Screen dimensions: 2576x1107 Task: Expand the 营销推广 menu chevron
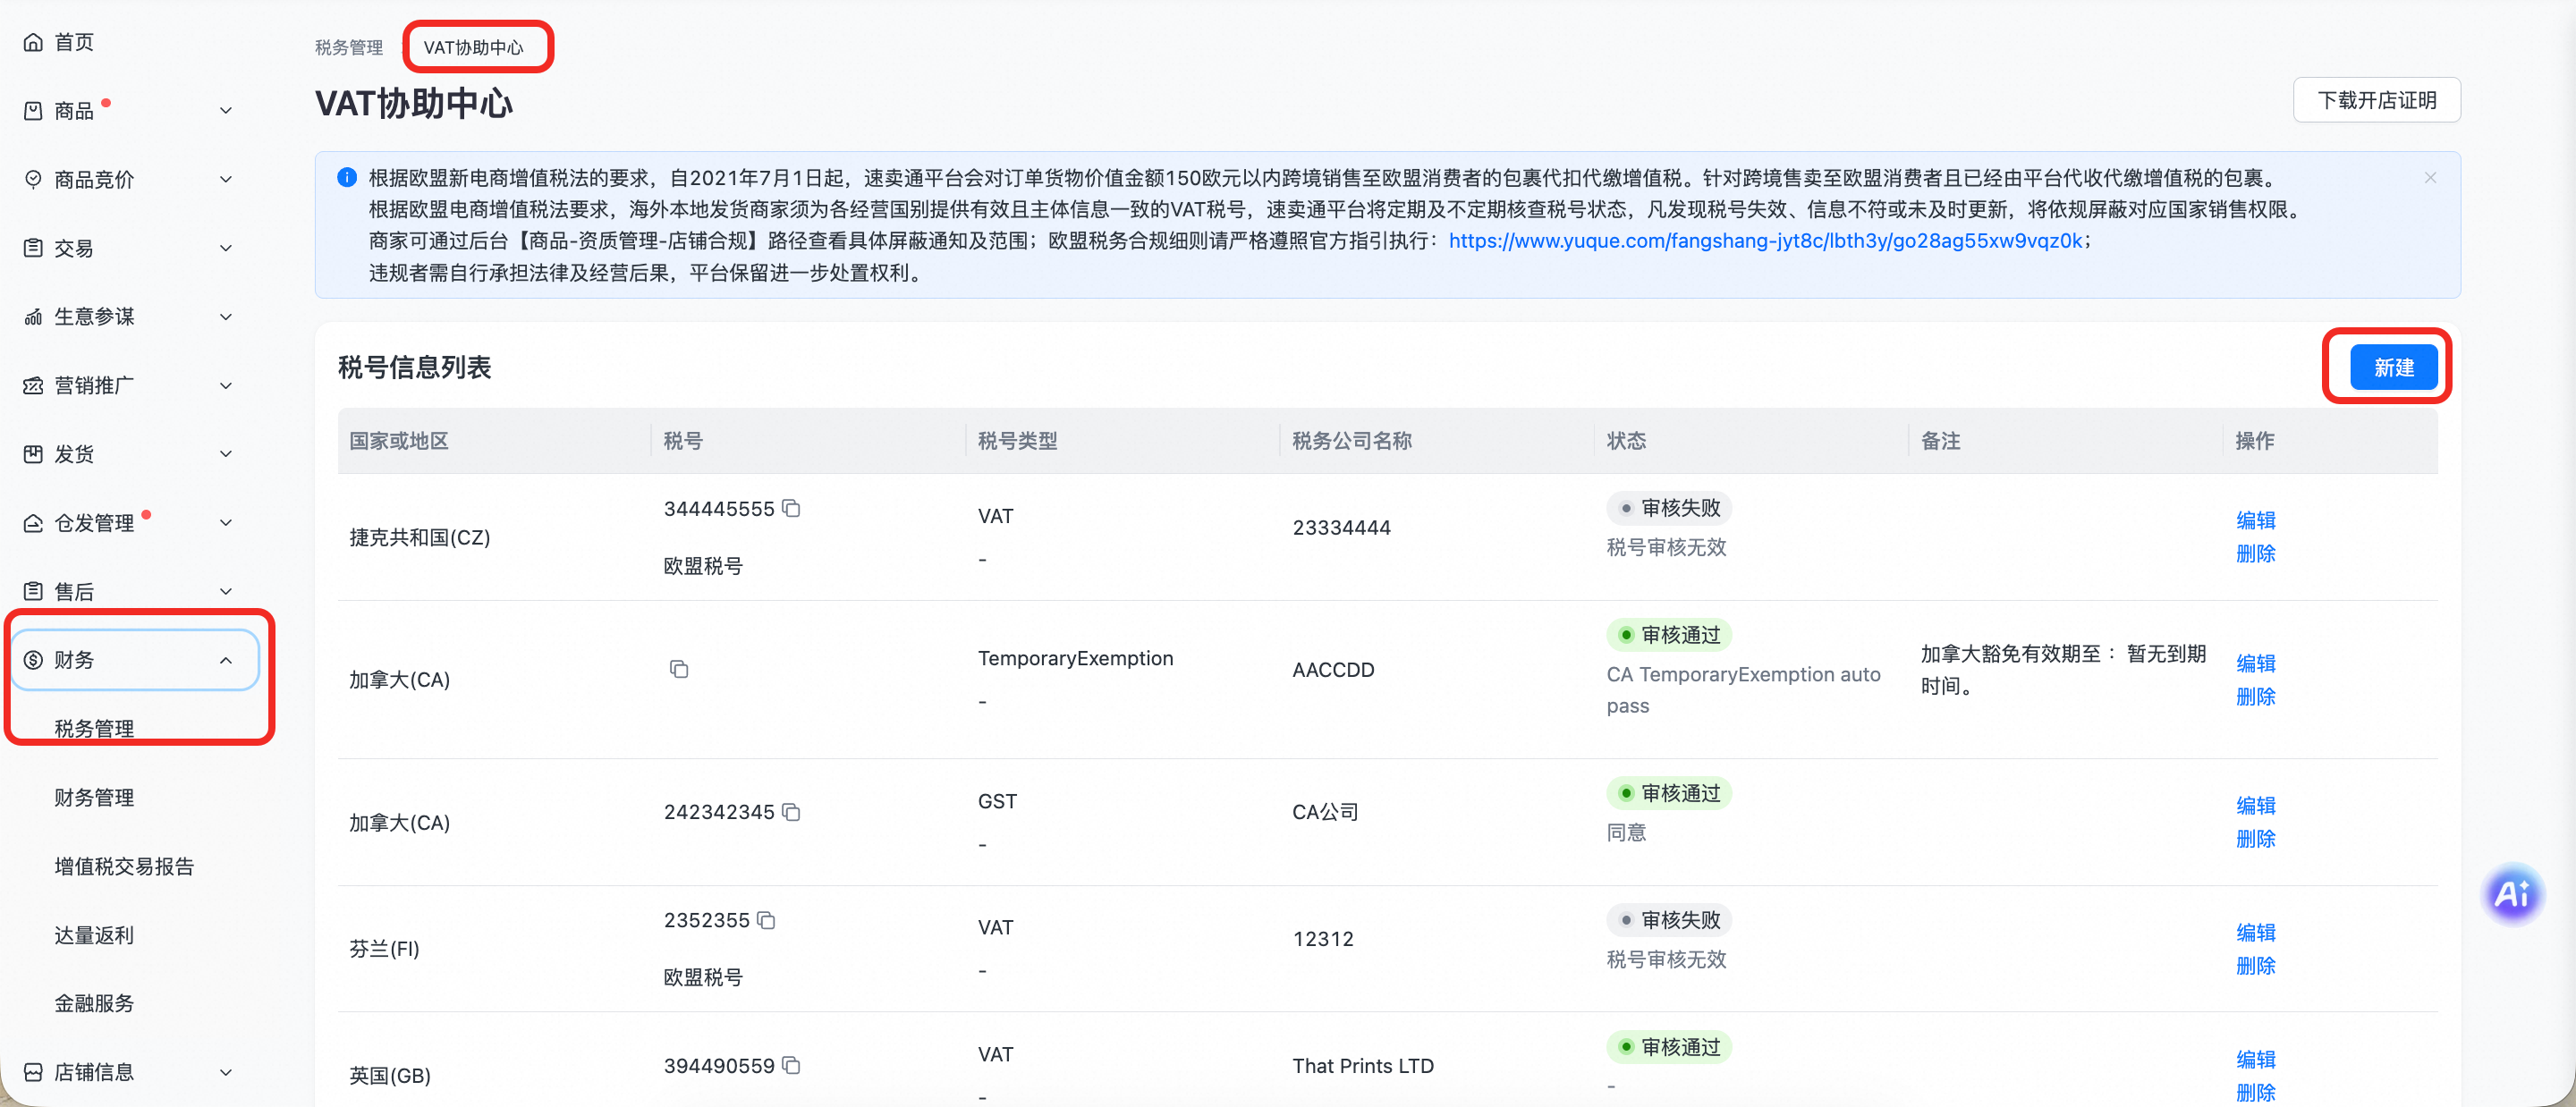coord(226,385)
